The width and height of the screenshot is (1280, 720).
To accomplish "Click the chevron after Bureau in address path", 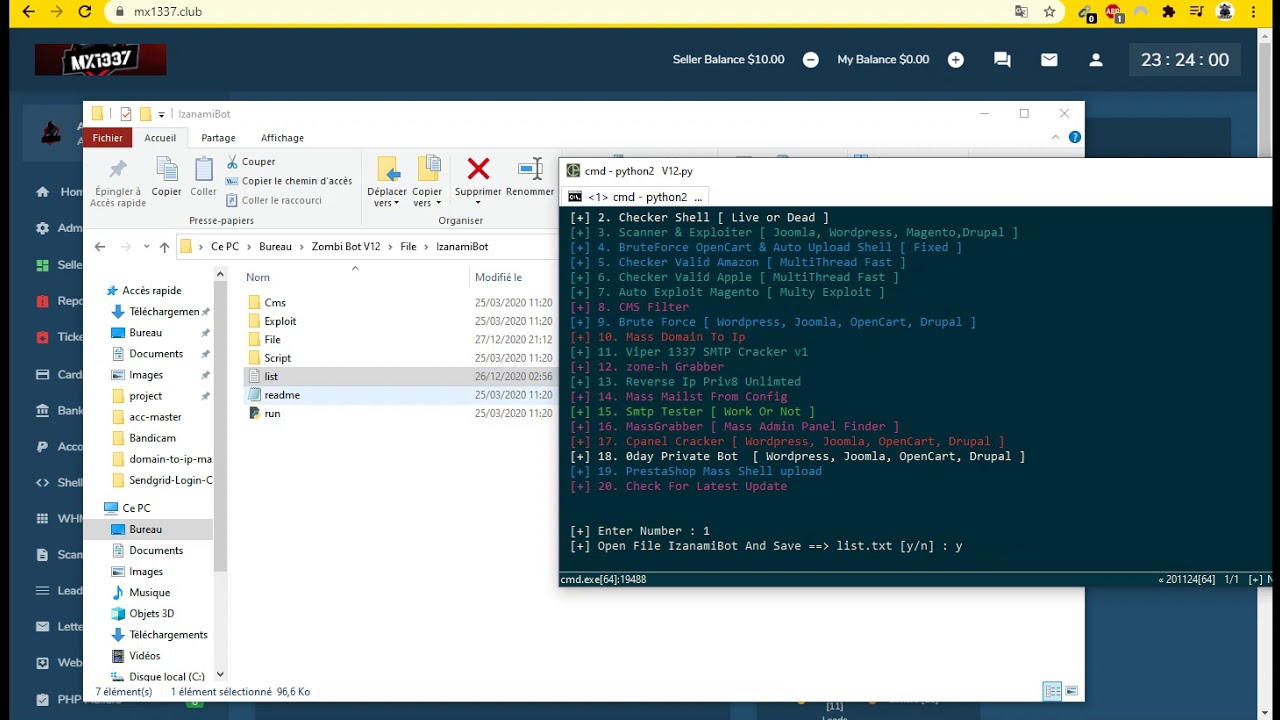I will pos(302,246).
